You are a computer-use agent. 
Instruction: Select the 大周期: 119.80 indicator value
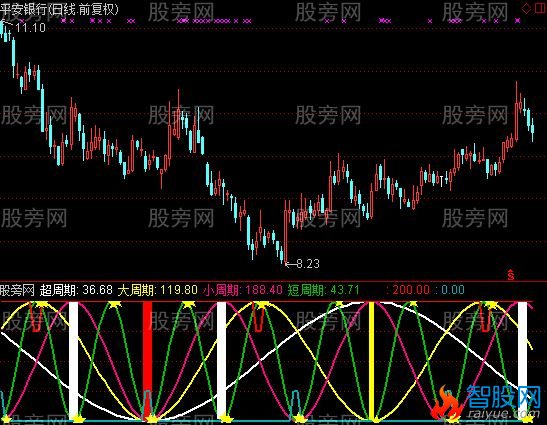[157, 290]
